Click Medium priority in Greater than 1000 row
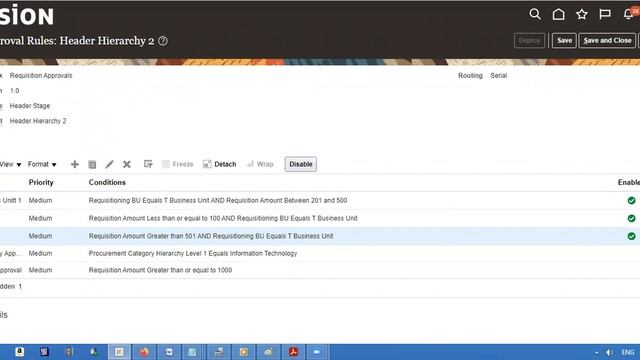This screenshot has width=640, height=360. click(x=40, y=270)
